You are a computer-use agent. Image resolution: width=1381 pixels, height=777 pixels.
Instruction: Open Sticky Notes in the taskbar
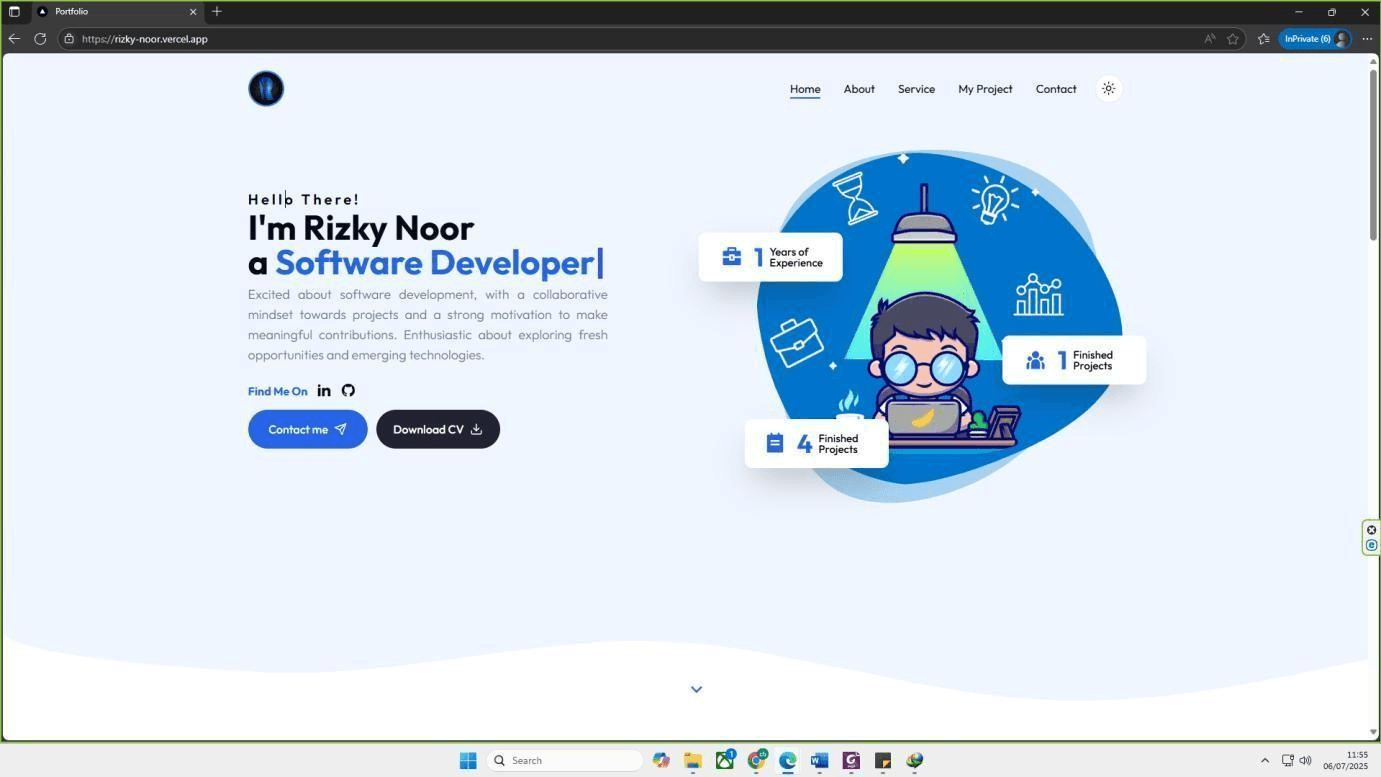(882, 761)
